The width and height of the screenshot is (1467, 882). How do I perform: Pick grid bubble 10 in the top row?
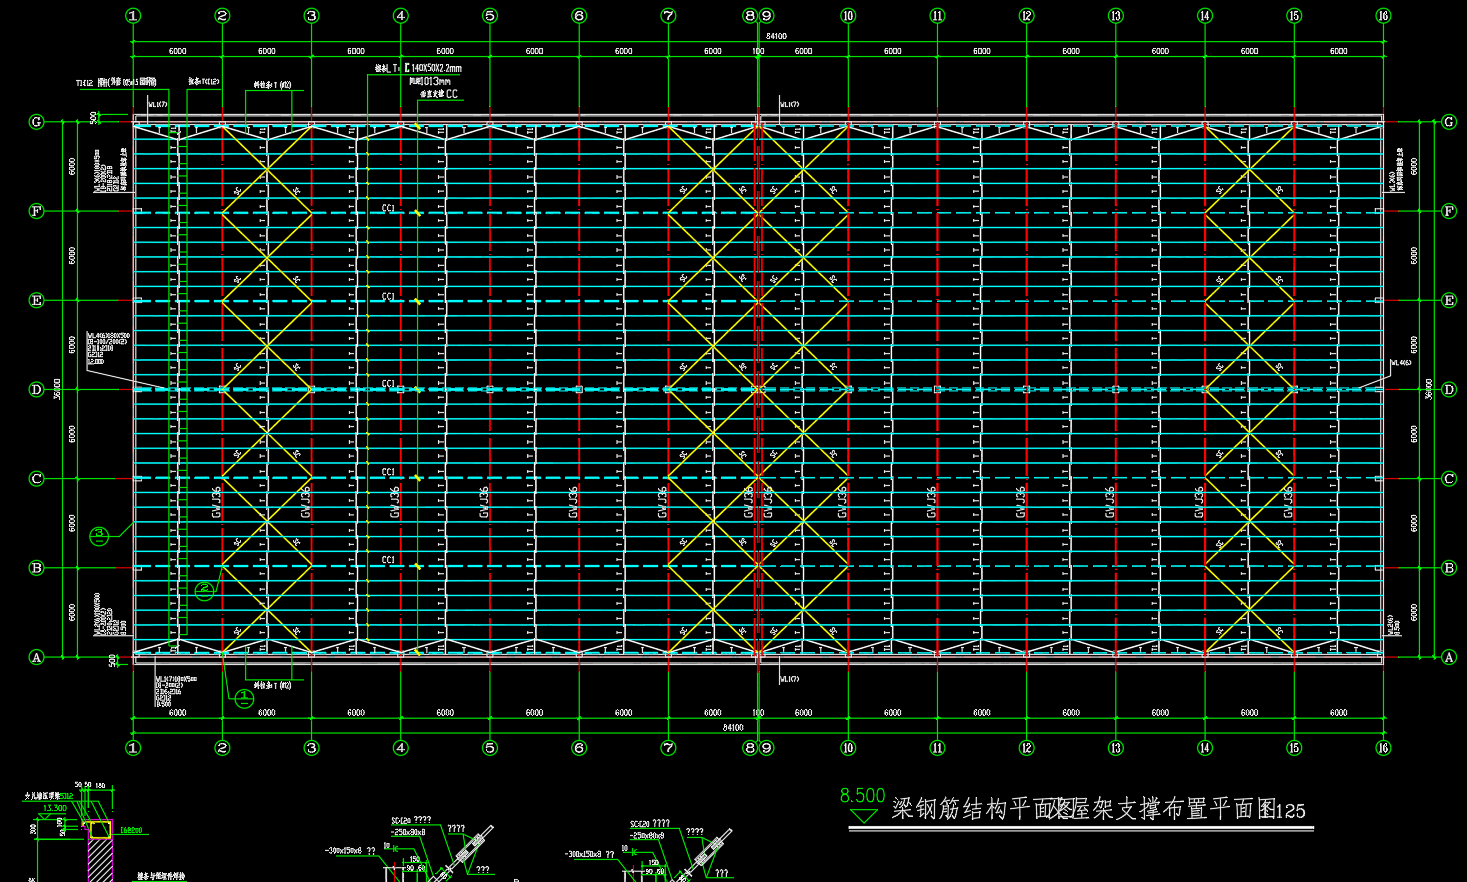pos(848,16)
